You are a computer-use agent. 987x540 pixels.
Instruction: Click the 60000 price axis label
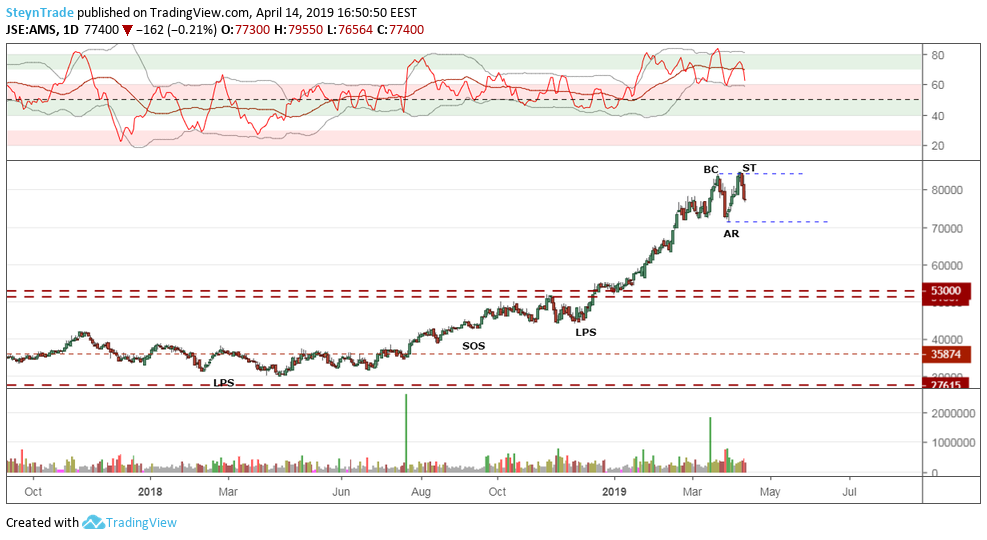(x=946, y=266)
